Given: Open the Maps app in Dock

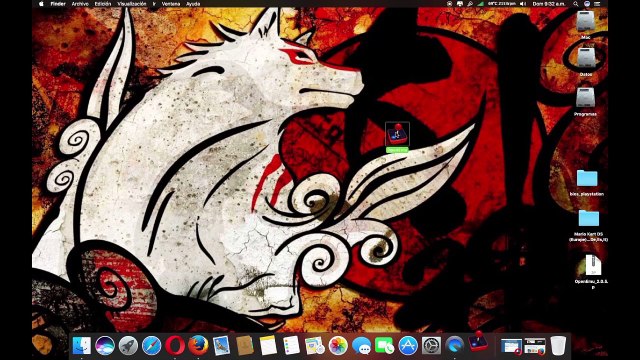Looking at the screenshot, I should [315, 346].
